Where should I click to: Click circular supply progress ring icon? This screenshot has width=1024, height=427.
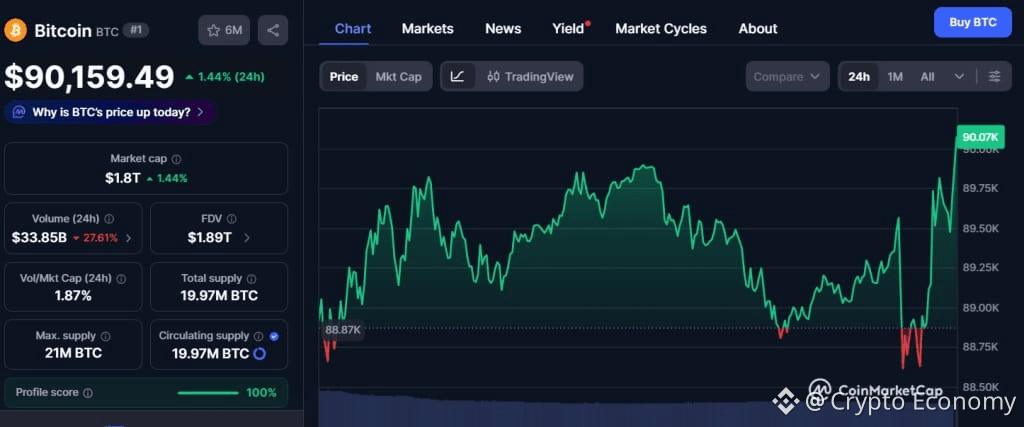[259, 354]
